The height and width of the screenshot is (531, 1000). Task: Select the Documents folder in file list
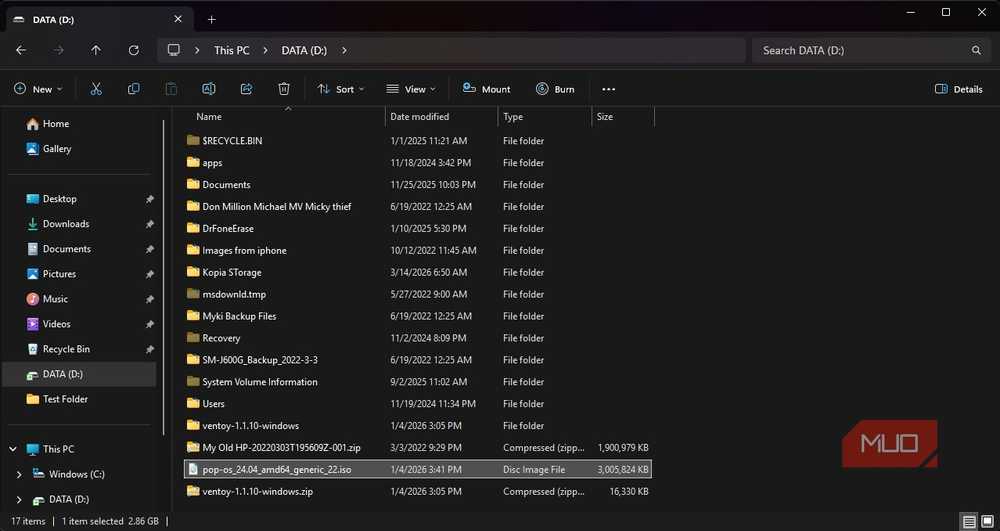pyautogui.click(x=418, y=185)
